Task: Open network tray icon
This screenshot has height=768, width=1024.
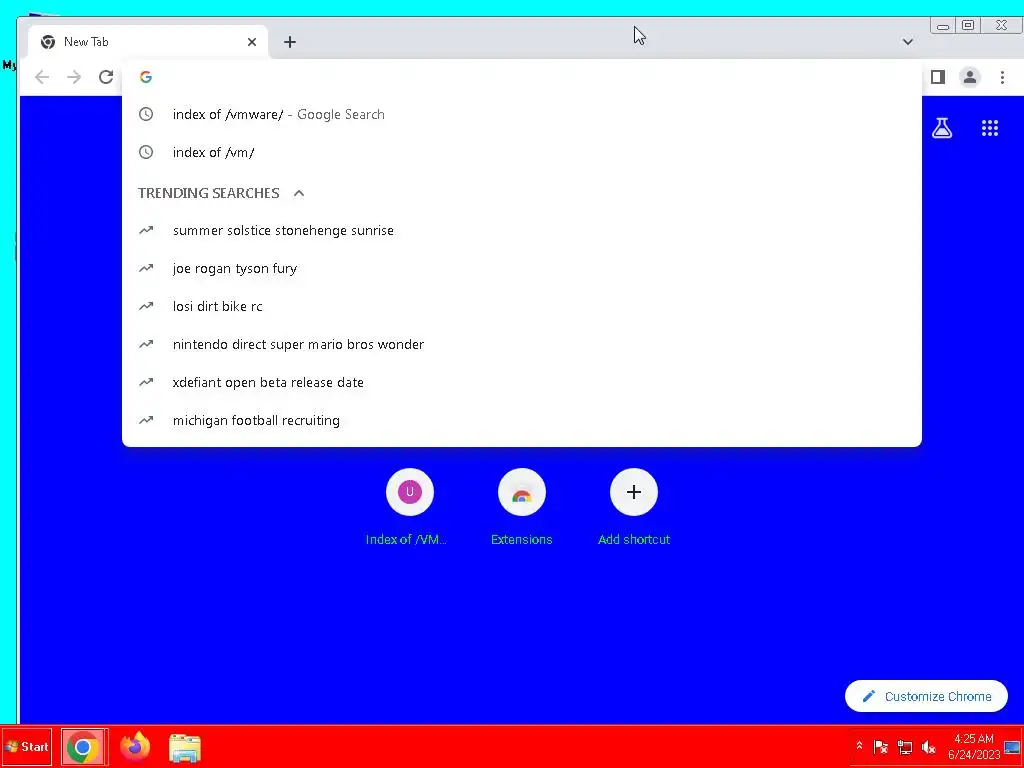Action: pos(904,747)
